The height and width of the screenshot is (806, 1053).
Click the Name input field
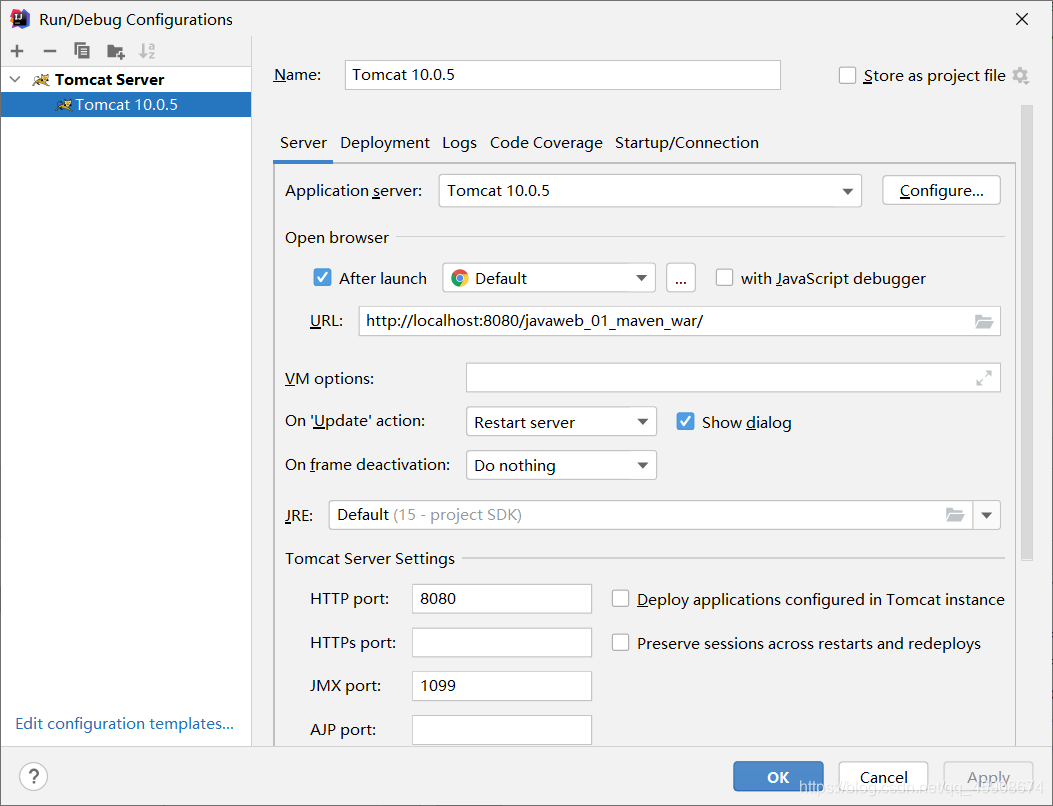click(563, 75)
